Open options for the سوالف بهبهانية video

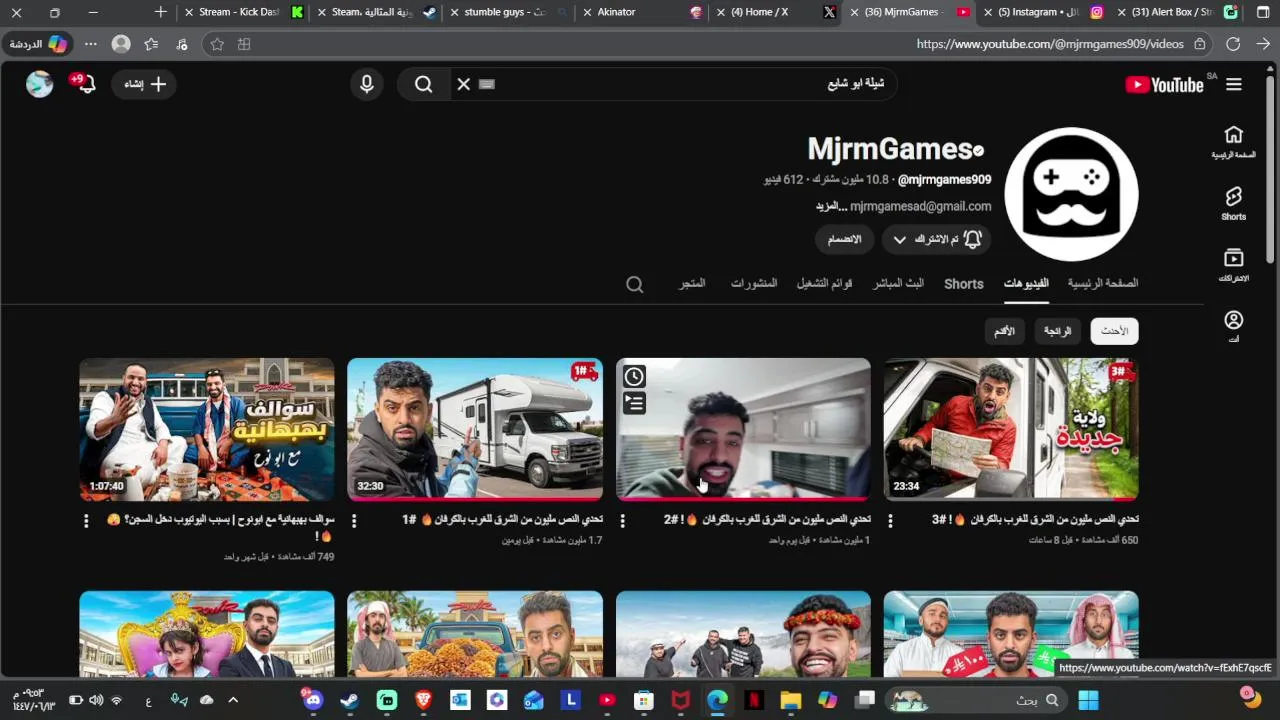[86, 521]
